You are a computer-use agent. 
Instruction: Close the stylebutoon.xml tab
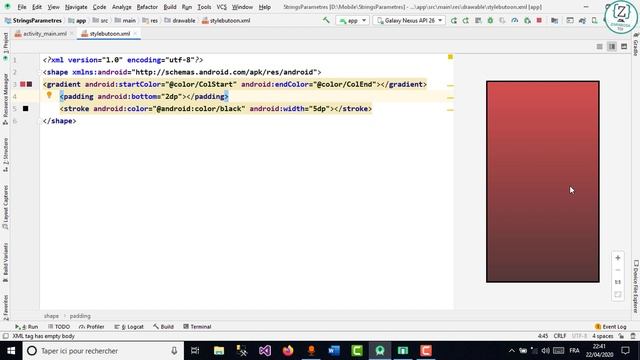coord(136,33)
